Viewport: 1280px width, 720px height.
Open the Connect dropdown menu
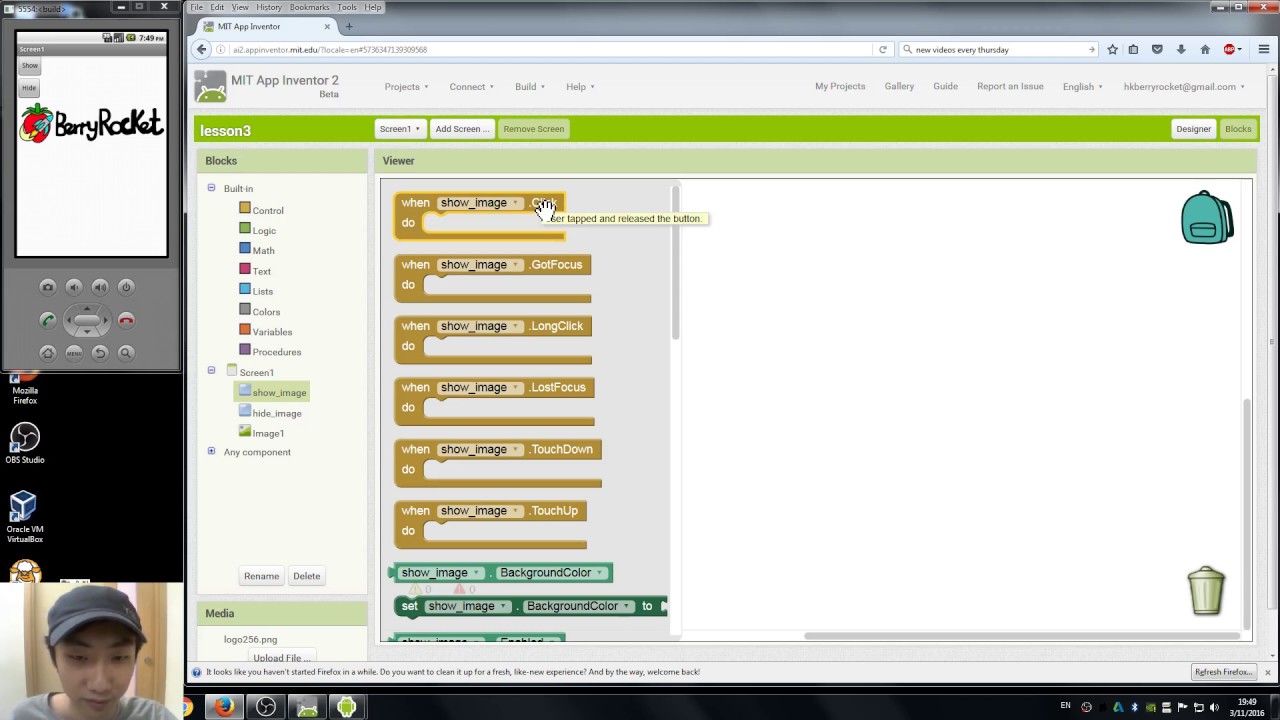pos(471,86)
